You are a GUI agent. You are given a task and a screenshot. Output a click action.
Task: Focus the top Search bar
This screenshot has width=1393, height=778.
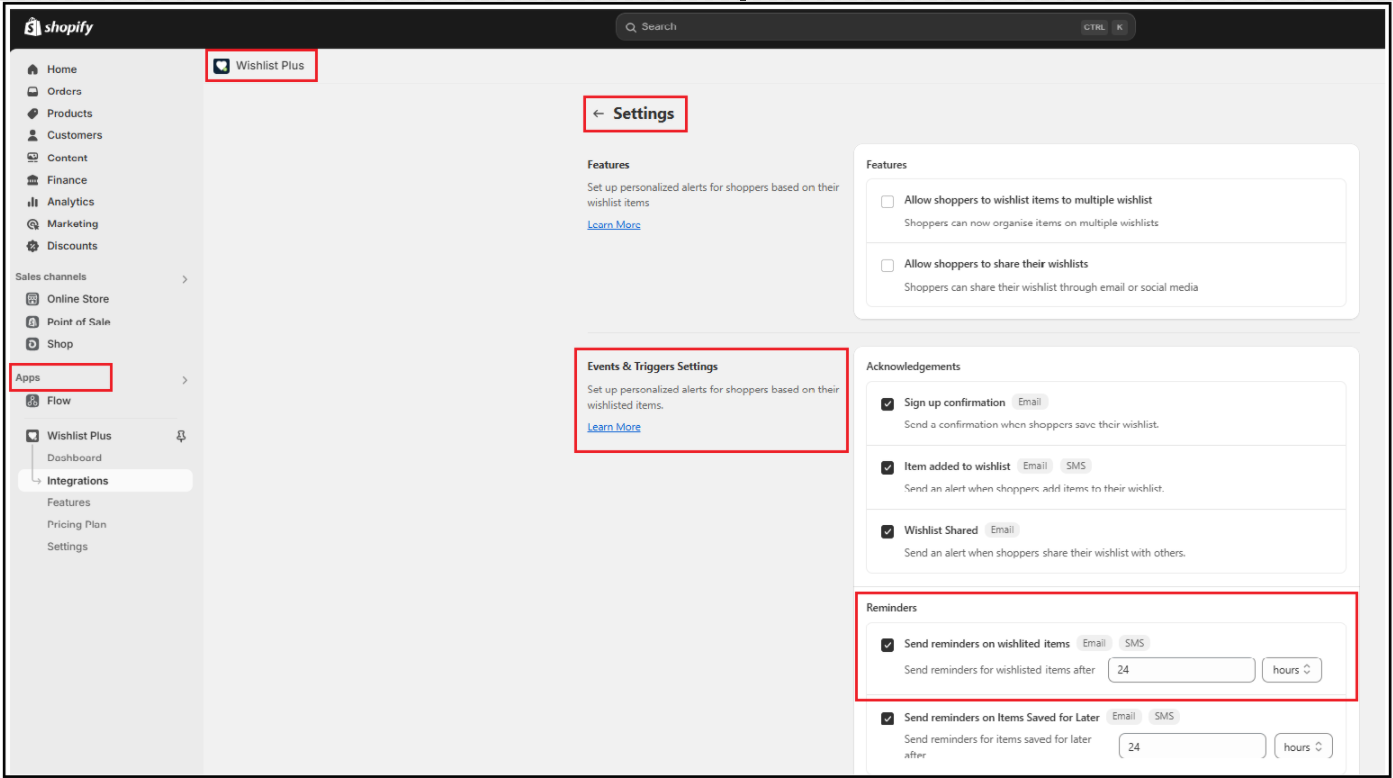click(875, 27)
